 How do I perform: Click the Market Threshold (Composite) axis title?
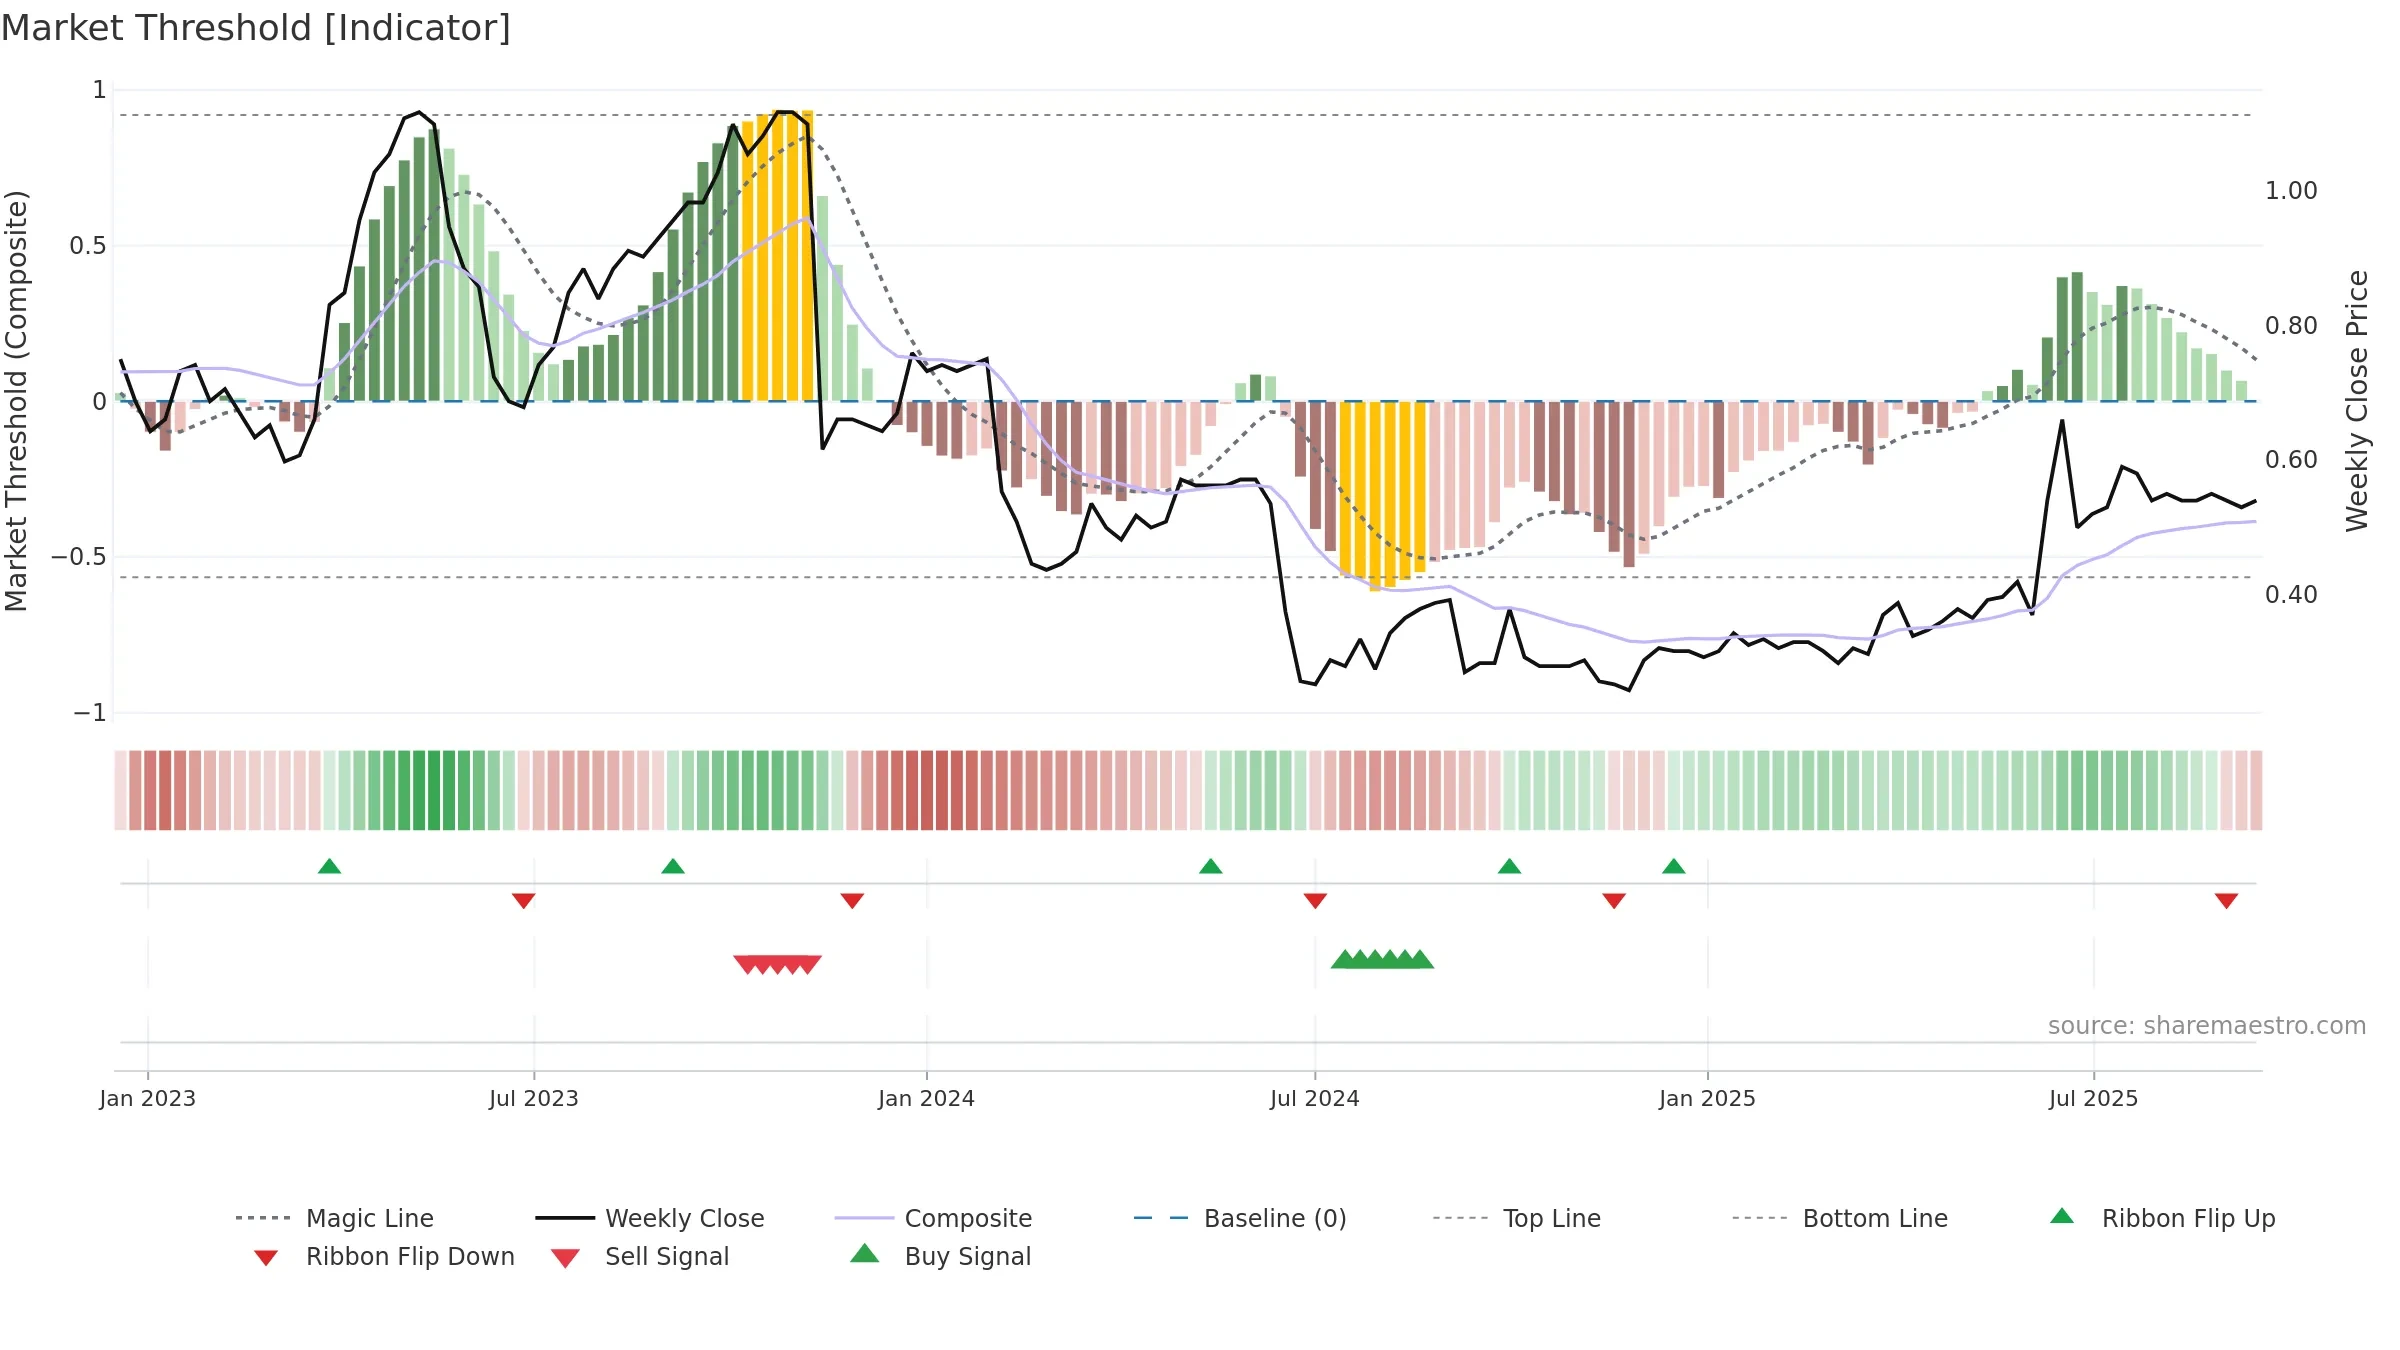[x=16, y=401]
